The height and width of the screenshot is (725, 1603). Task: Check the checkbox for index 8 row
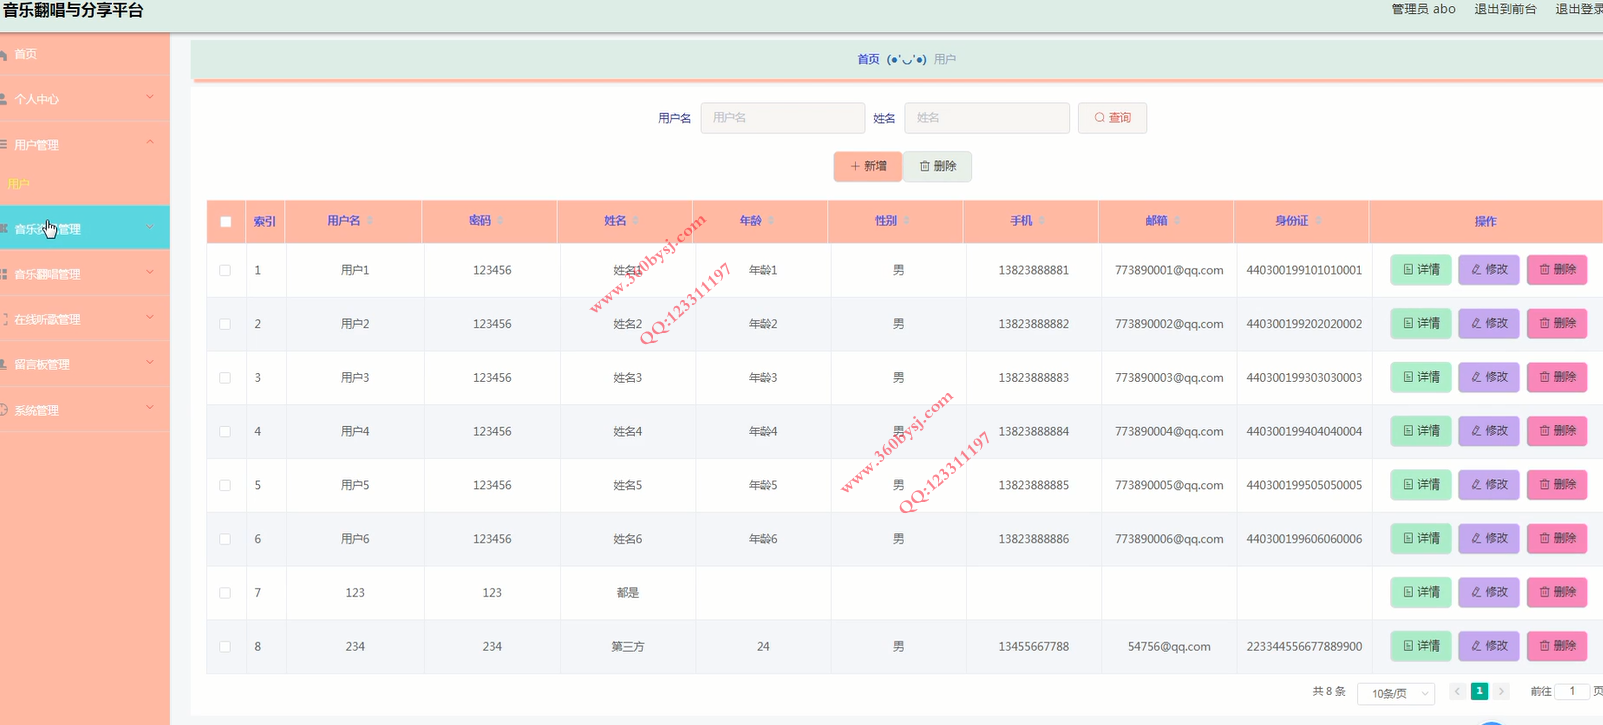point(225,647)
